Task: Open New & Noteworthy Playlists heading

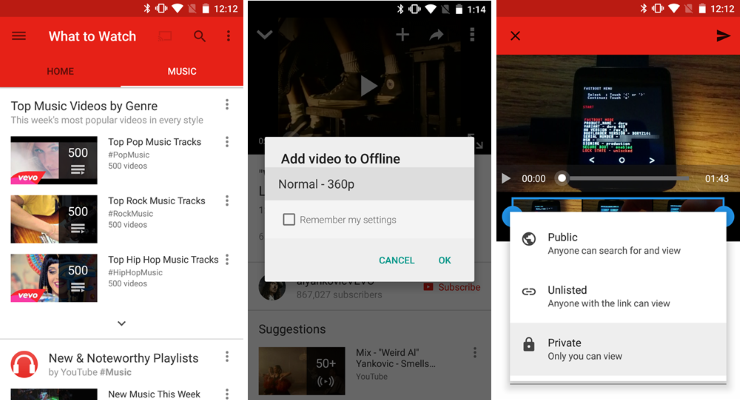Action: [124, 358]
